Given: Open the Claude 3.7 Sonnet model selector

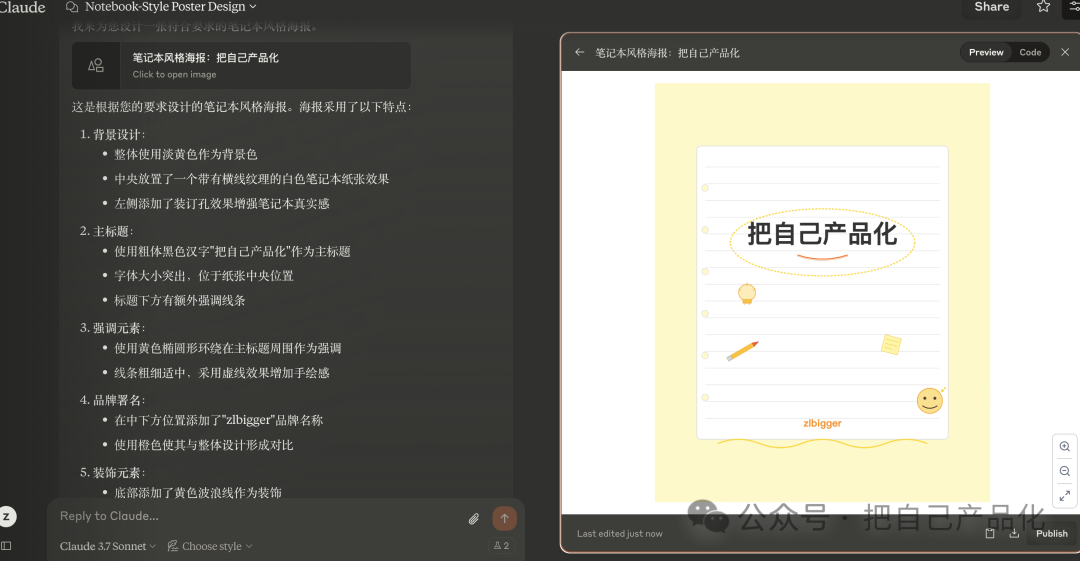Looking at the screenshot, I should (107, 546).
